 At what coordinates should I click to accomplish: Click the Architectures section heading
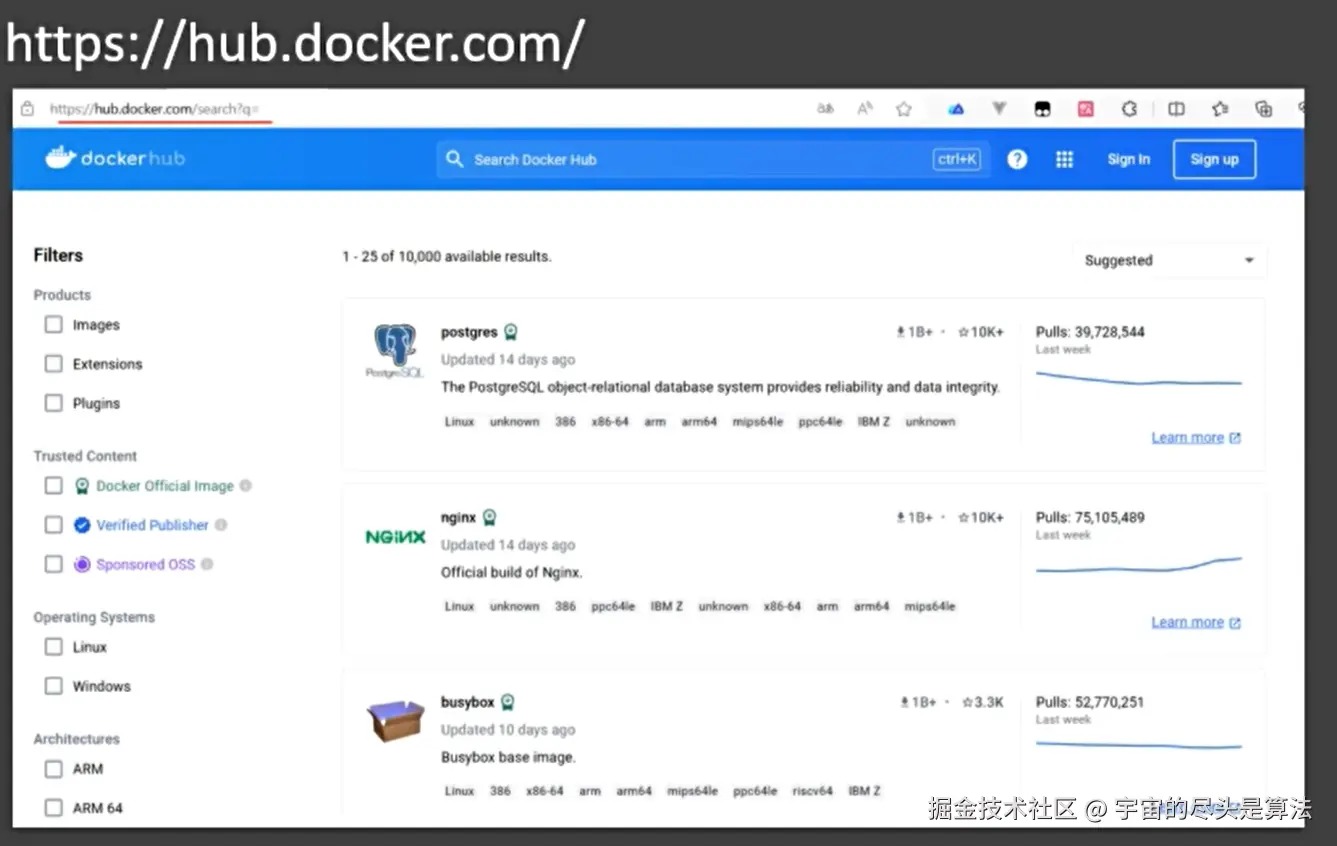(76, 739)
